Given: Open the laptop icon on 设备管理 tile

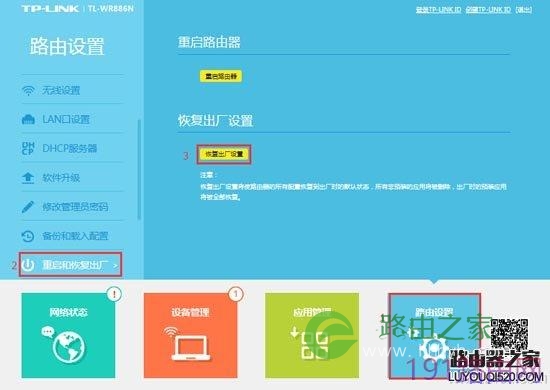Looking at the screenshot, I should tap(190, 348).
